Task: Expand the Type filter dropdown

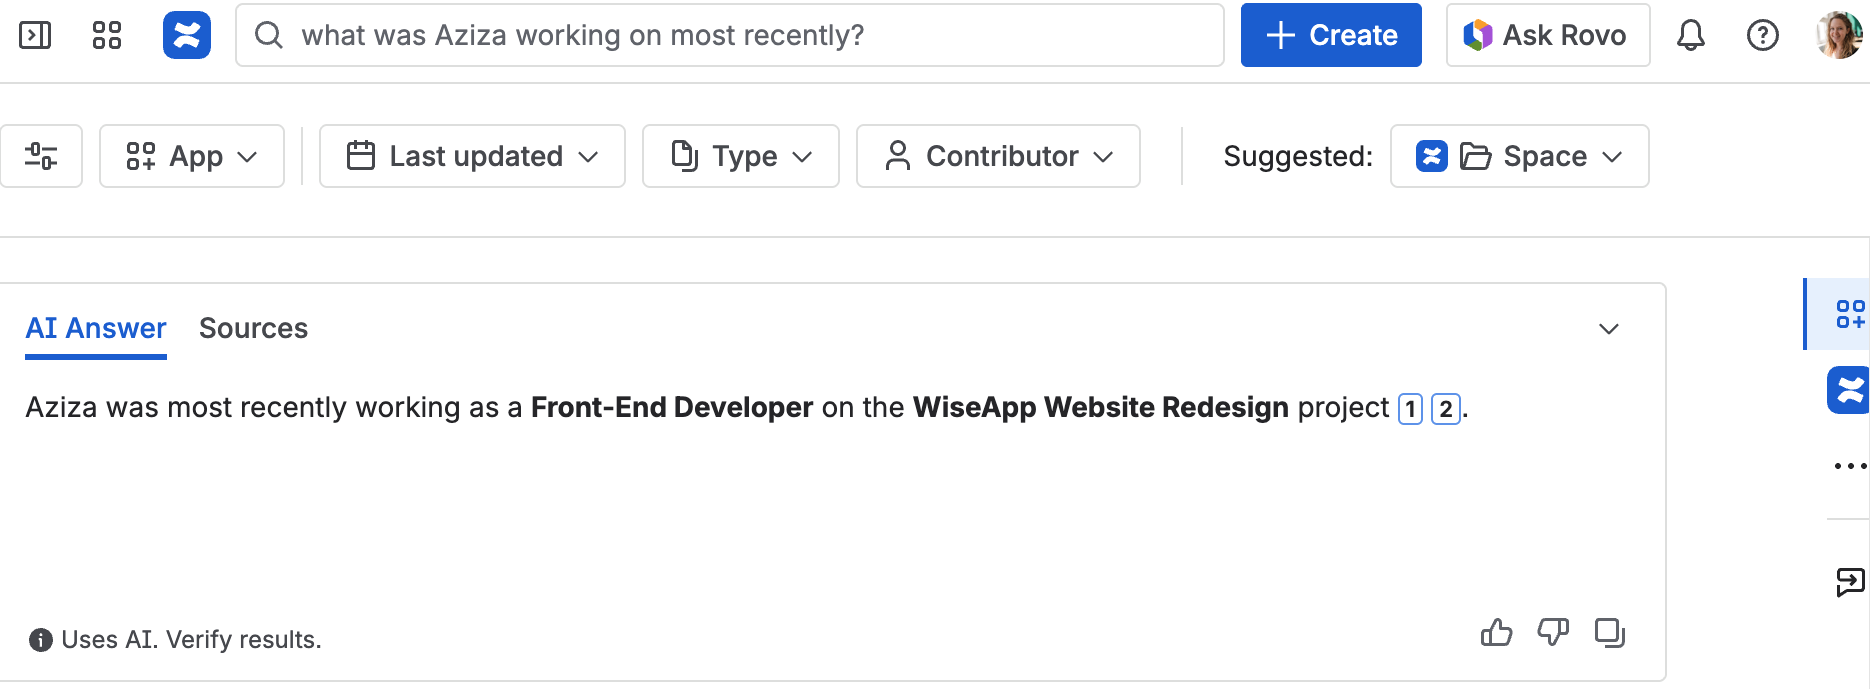Action: 741,156
